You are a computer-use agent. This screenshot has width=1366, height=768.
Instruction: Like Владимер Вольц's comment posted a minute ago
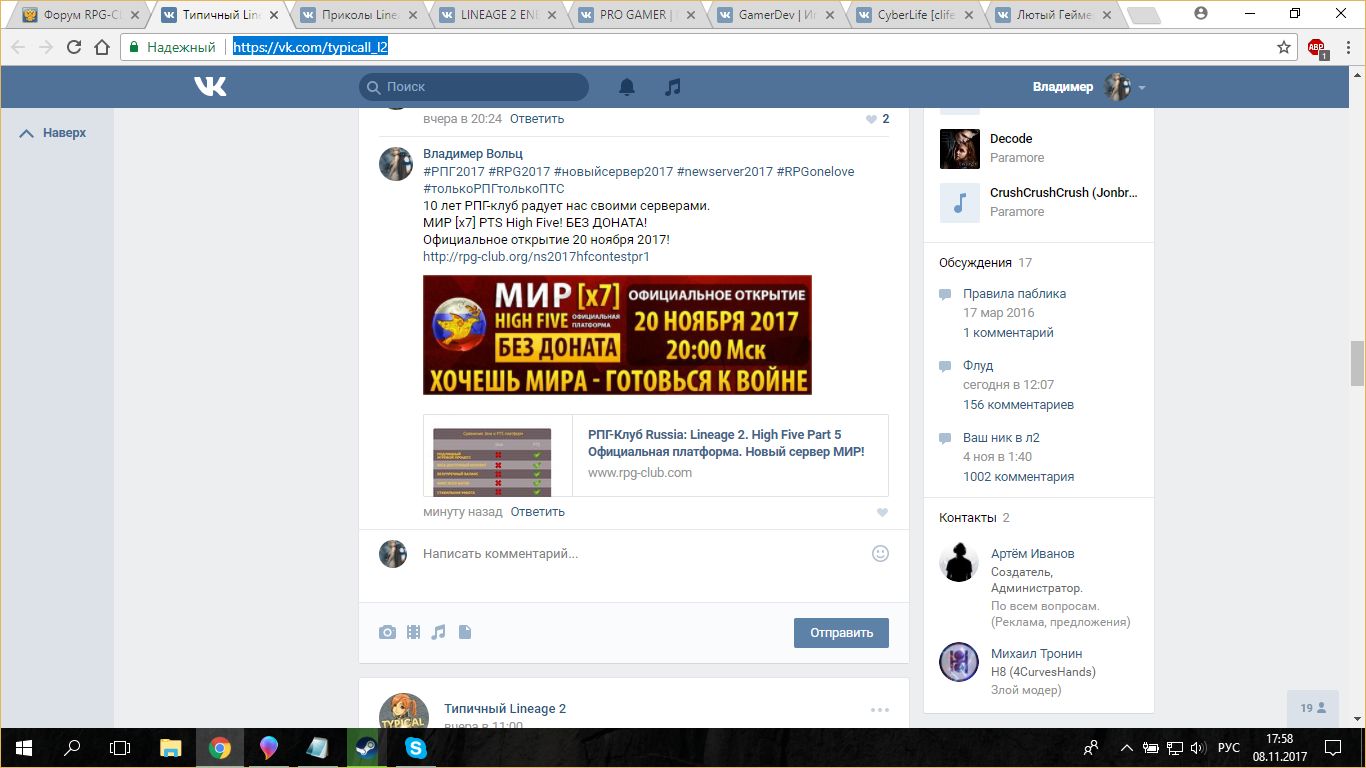882,512
